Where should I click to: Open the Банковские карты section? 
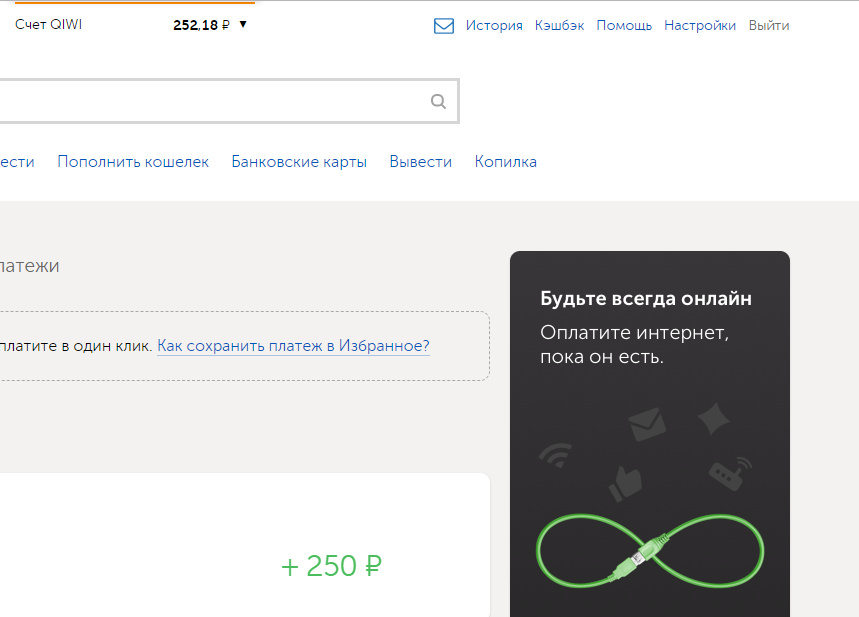click(299, 161)
